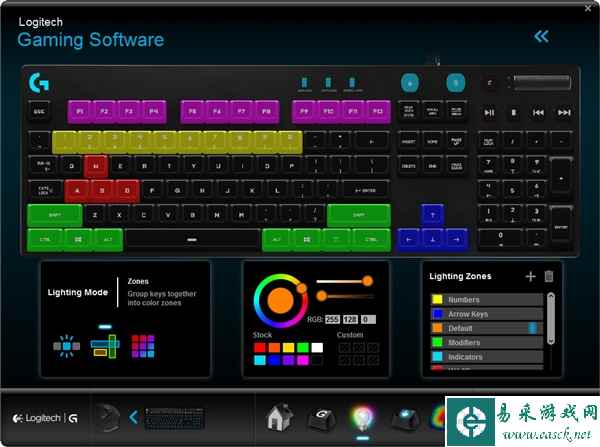The height and width of the screenshot is (447, 600).
Task: Click the left device arrow in bottom bar
Action: 133,417
